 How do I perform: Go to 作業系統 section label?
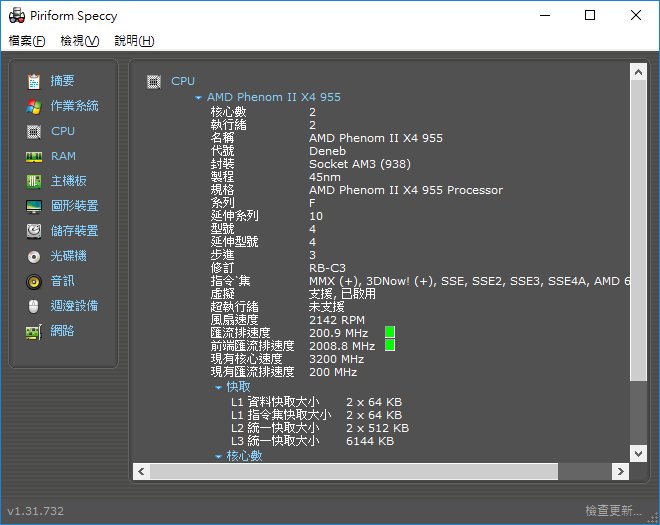(75, 106)
